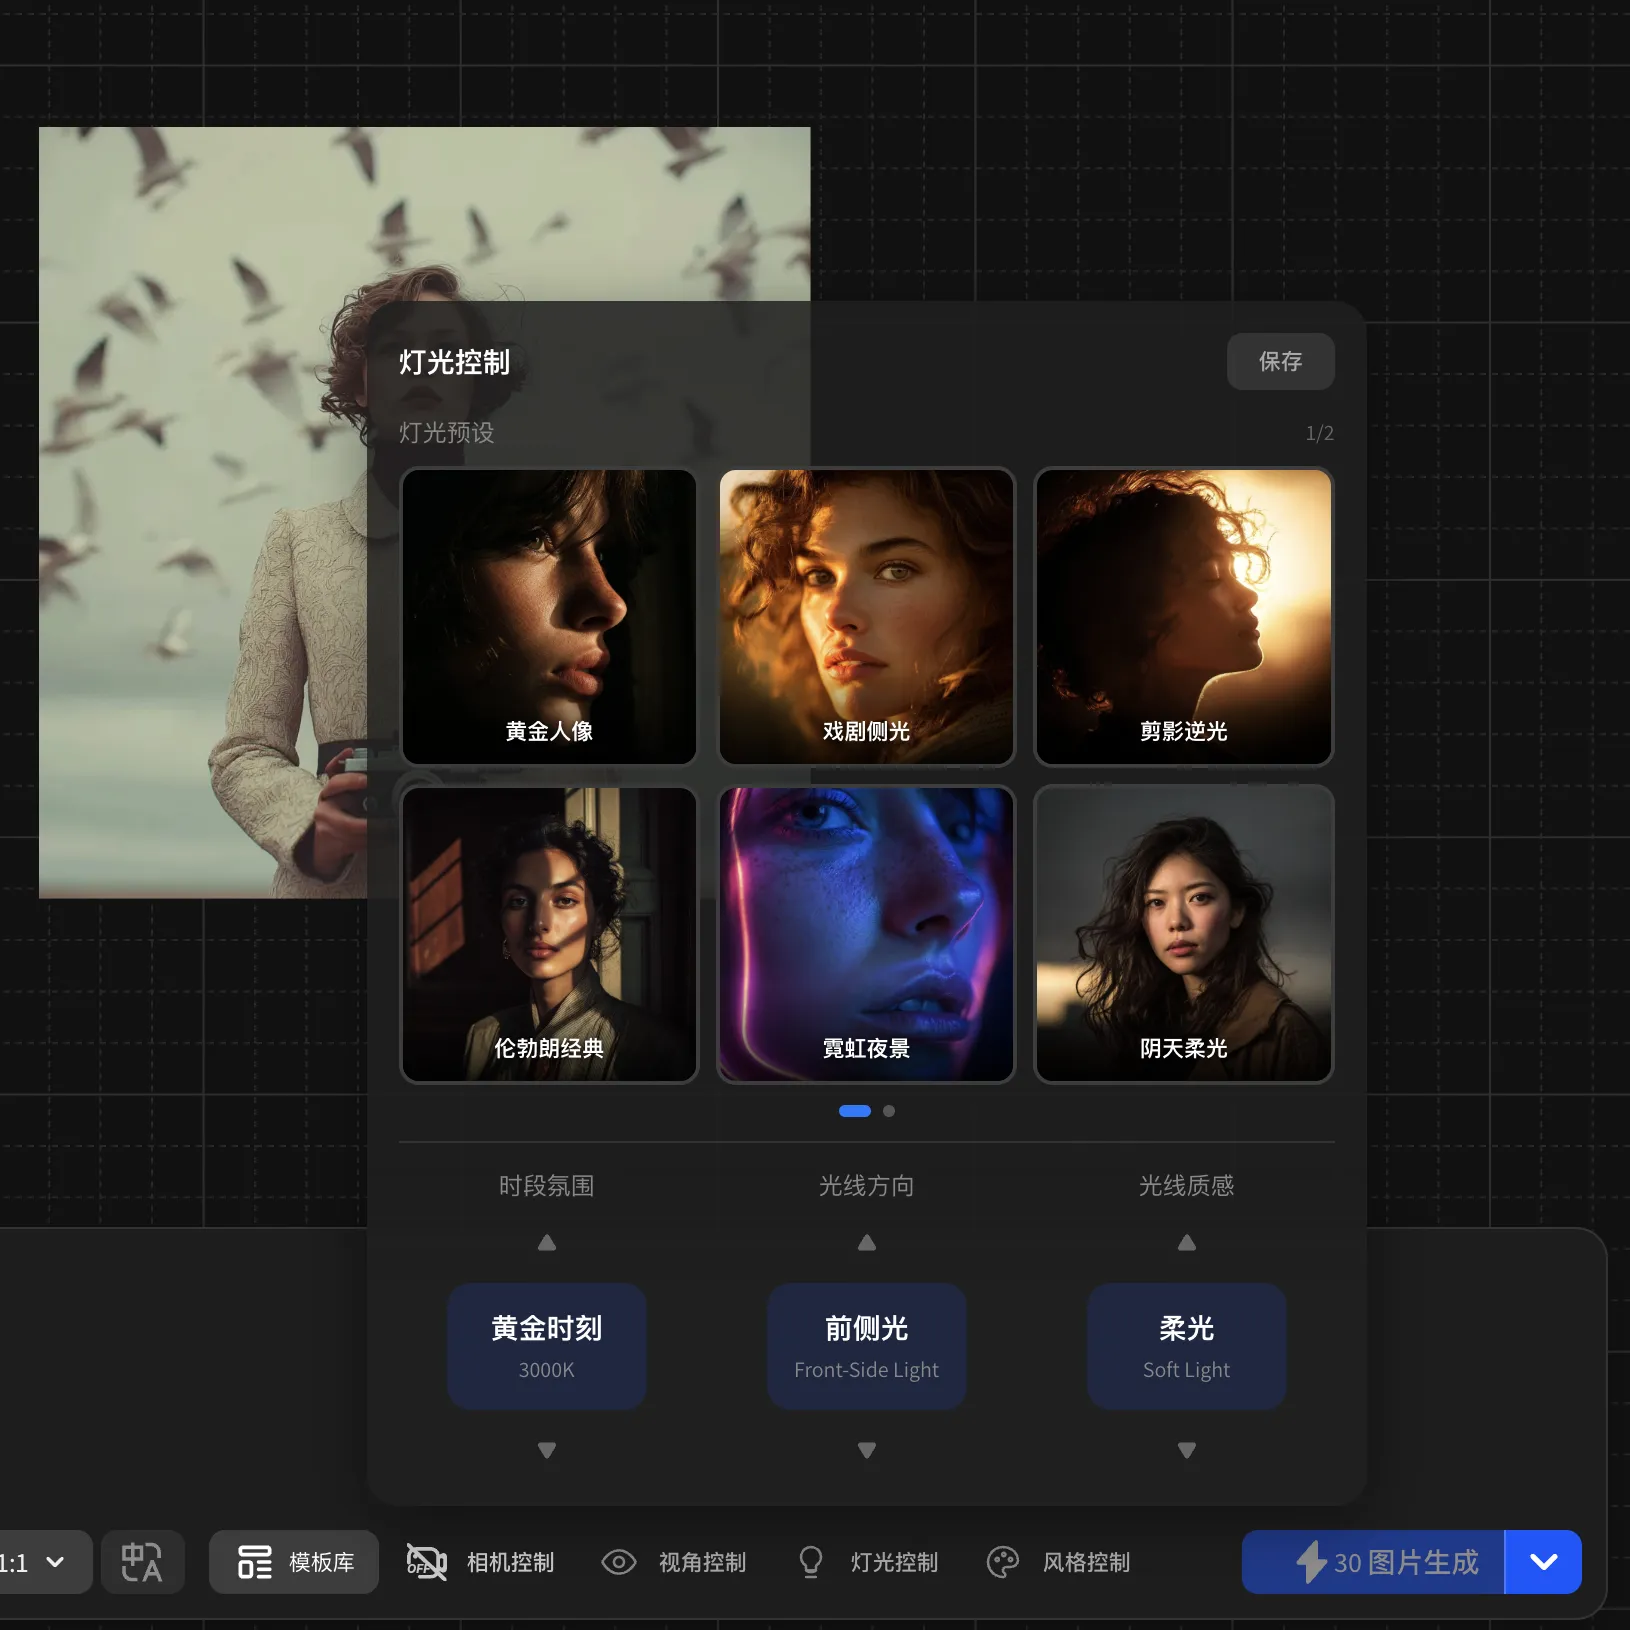Select the 黄金人像 lighting preset

point(549,617)
